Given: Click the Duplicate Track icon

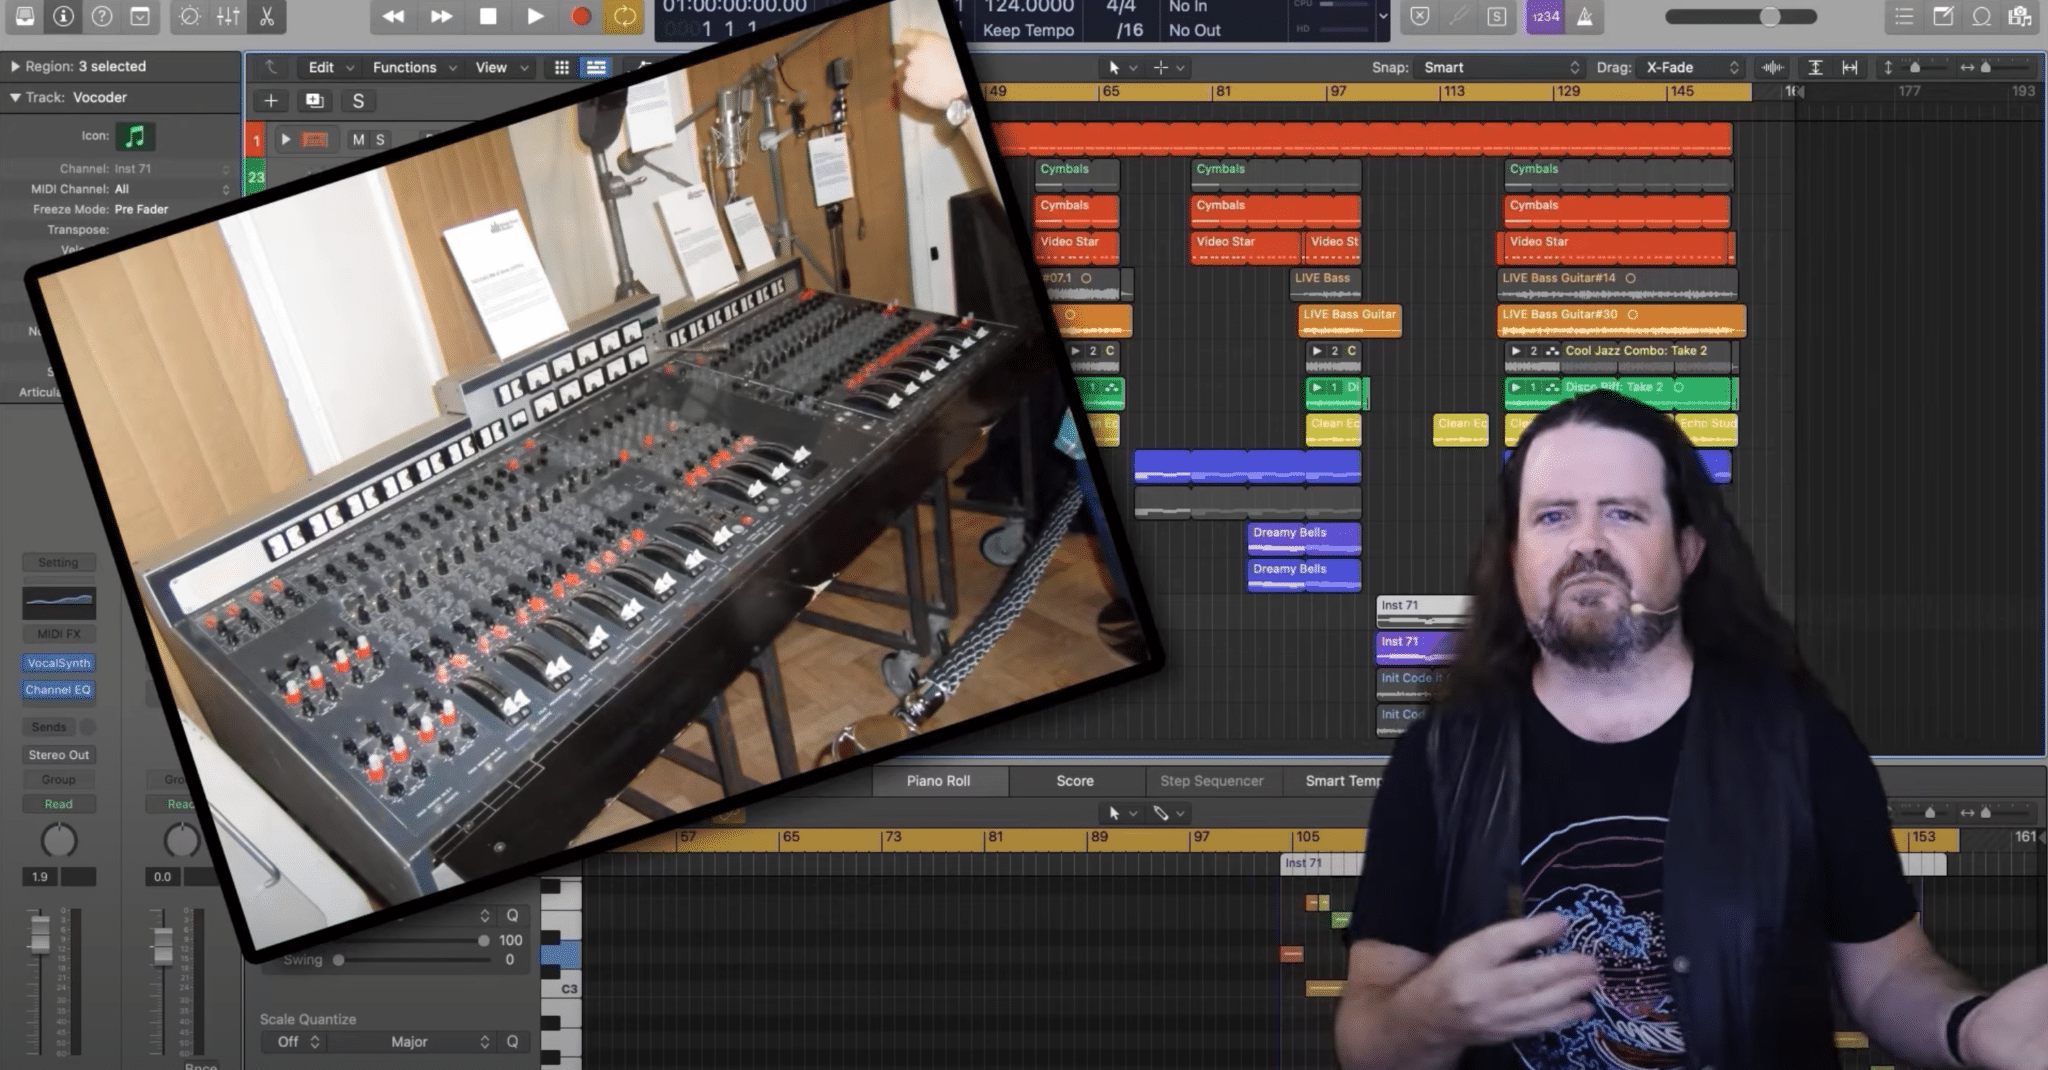Looking at the screenshot, I should tap(314, 101).
